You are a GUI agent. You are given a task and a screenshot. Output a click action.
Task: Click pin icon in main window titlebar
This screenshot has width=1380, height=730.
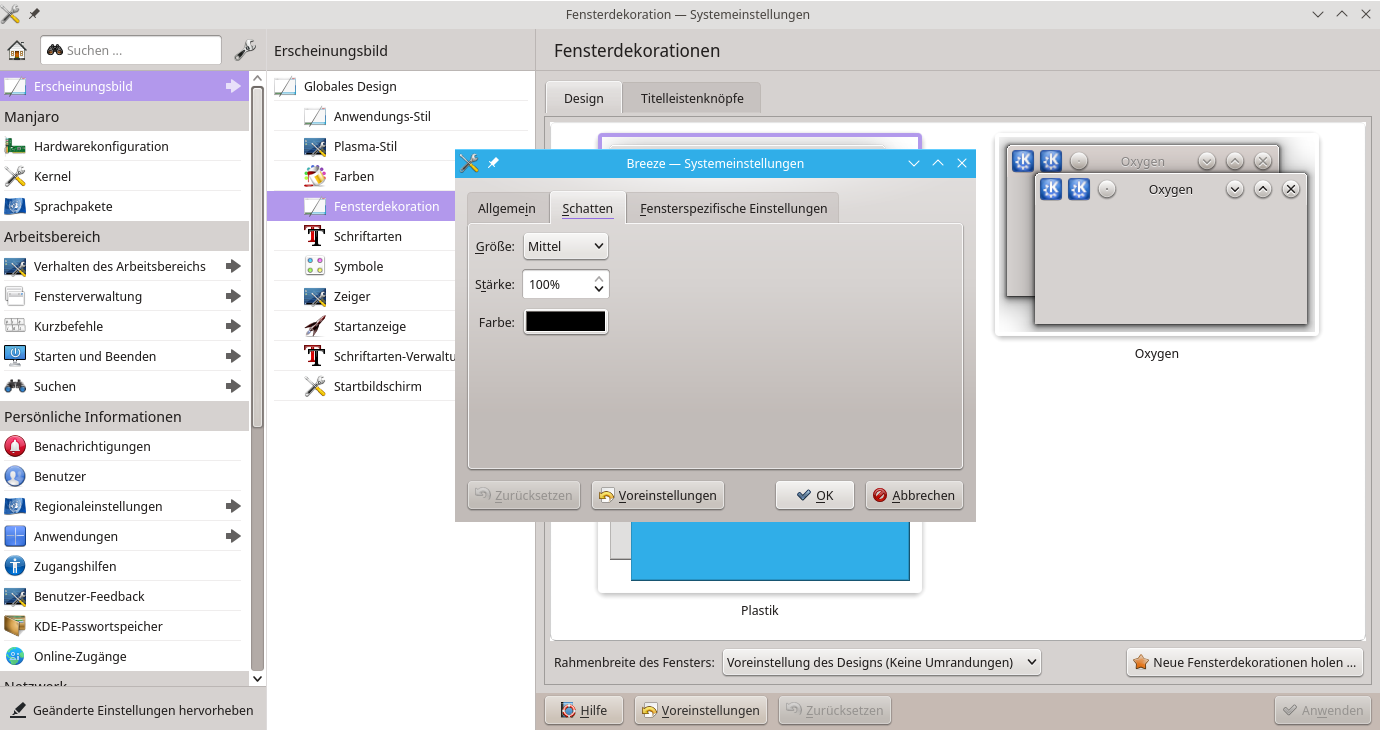(x=34, y=14)
